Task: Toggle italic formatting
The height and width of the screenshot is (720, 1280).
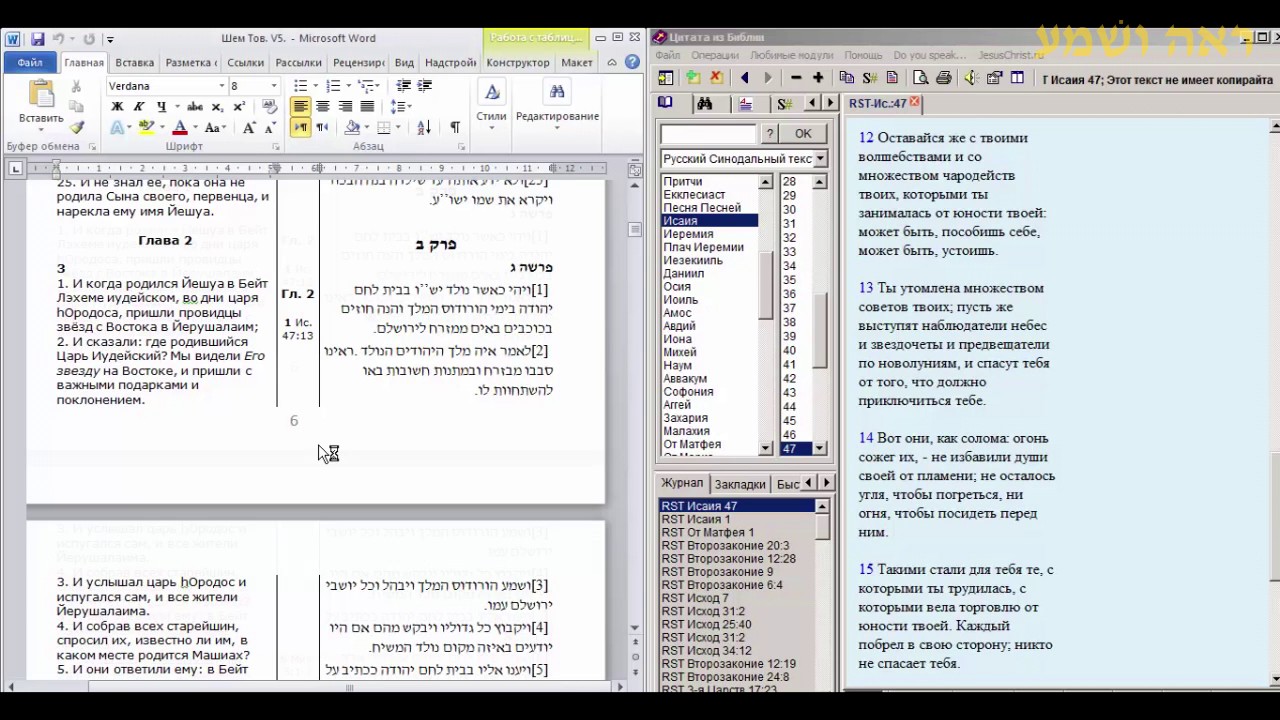Action: 139,106
